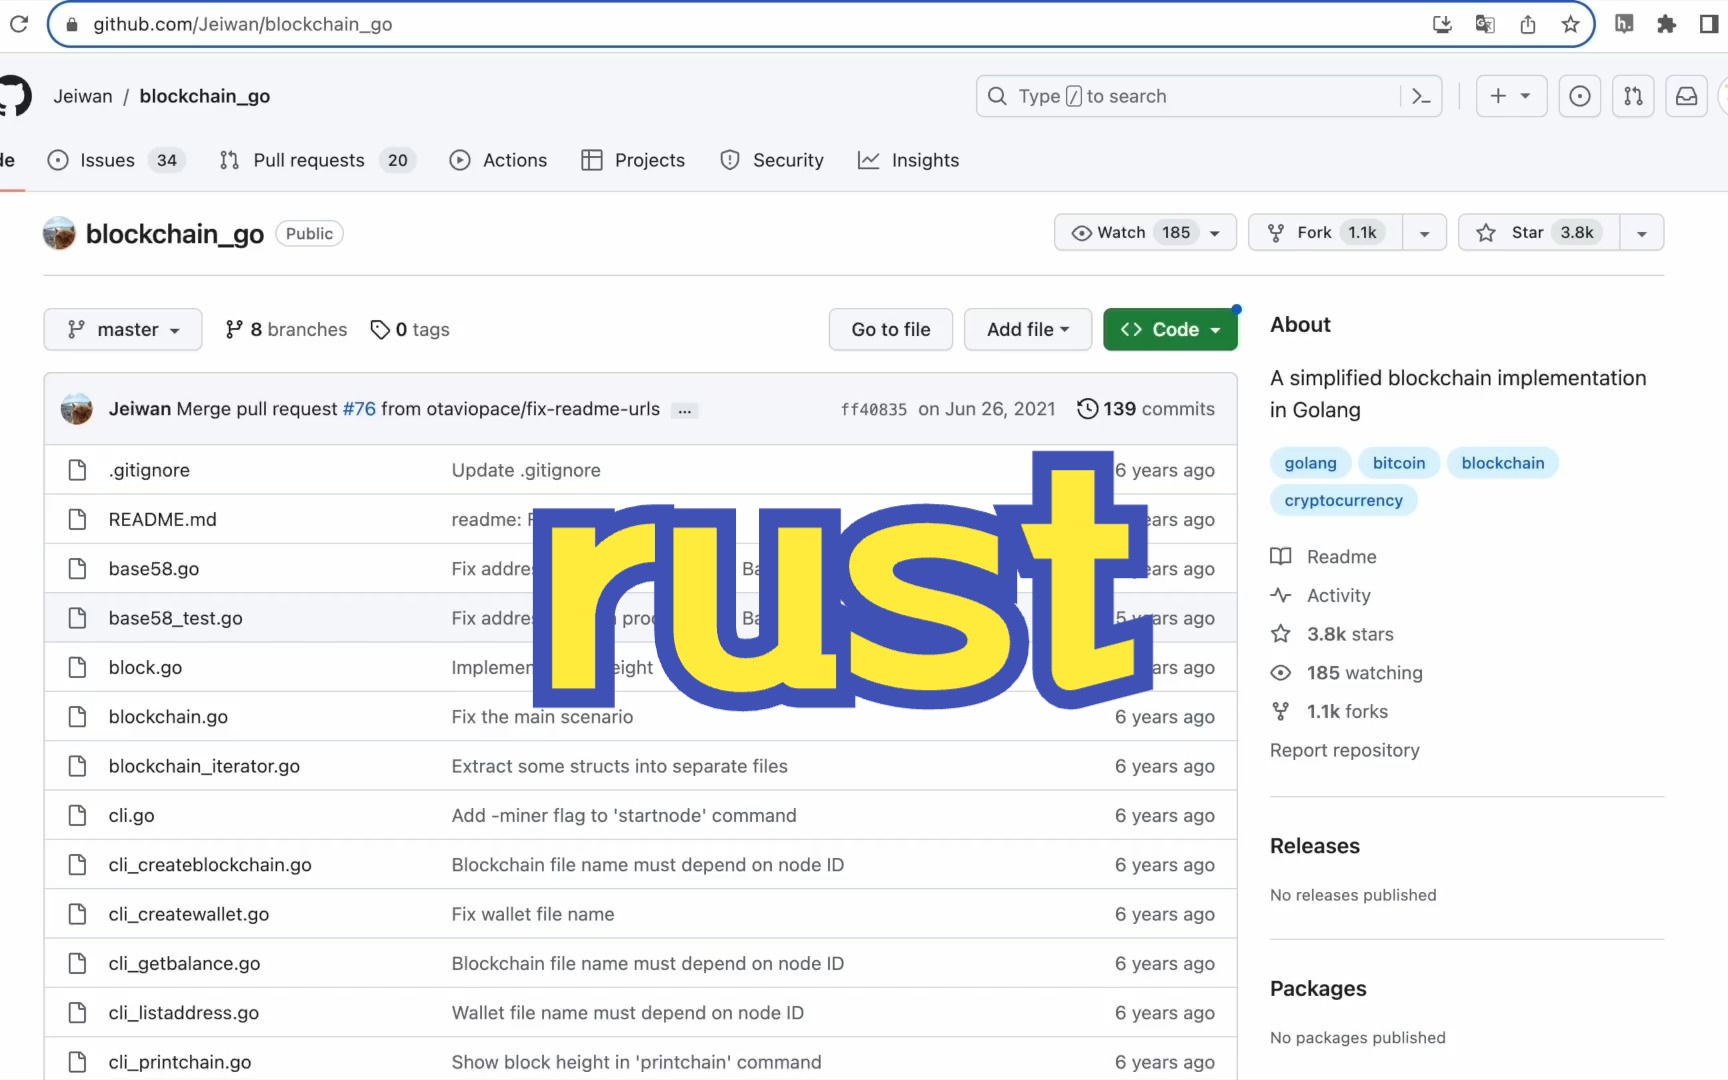The width and height of the screenshot is (1728, 1080).
Task: Open base58_test.go file
Action: 175,618
